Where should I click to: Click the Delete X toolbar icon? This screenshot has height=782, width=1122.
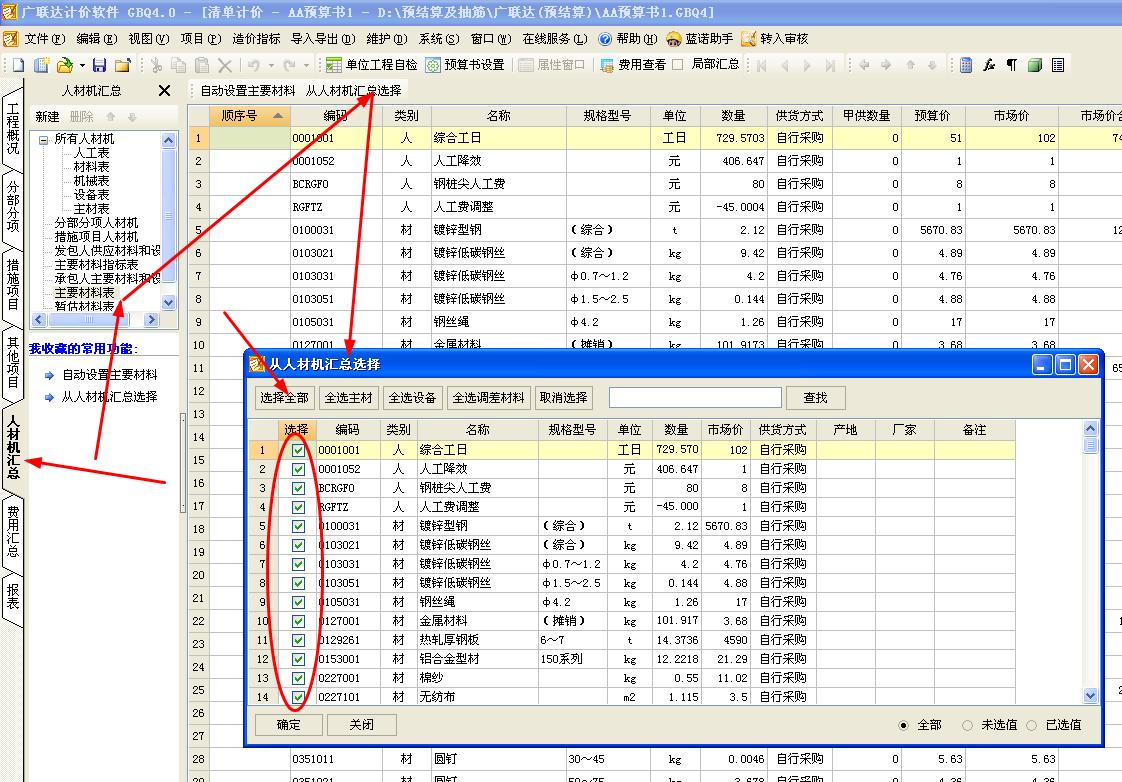[225, 65]
